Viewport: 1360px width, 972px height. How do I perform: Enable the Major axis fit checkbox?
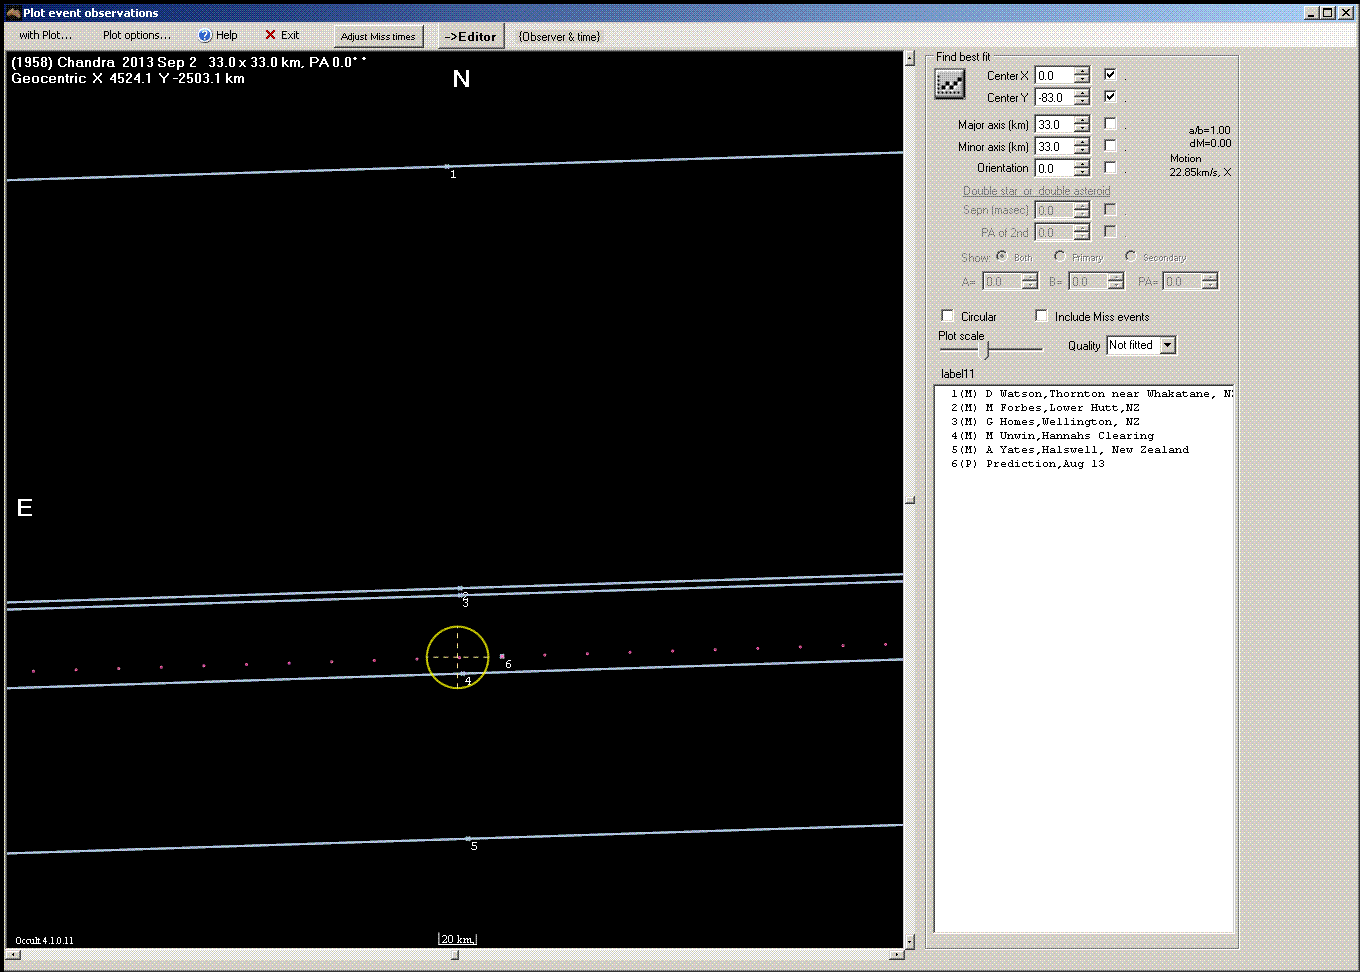pos(1110,124)
